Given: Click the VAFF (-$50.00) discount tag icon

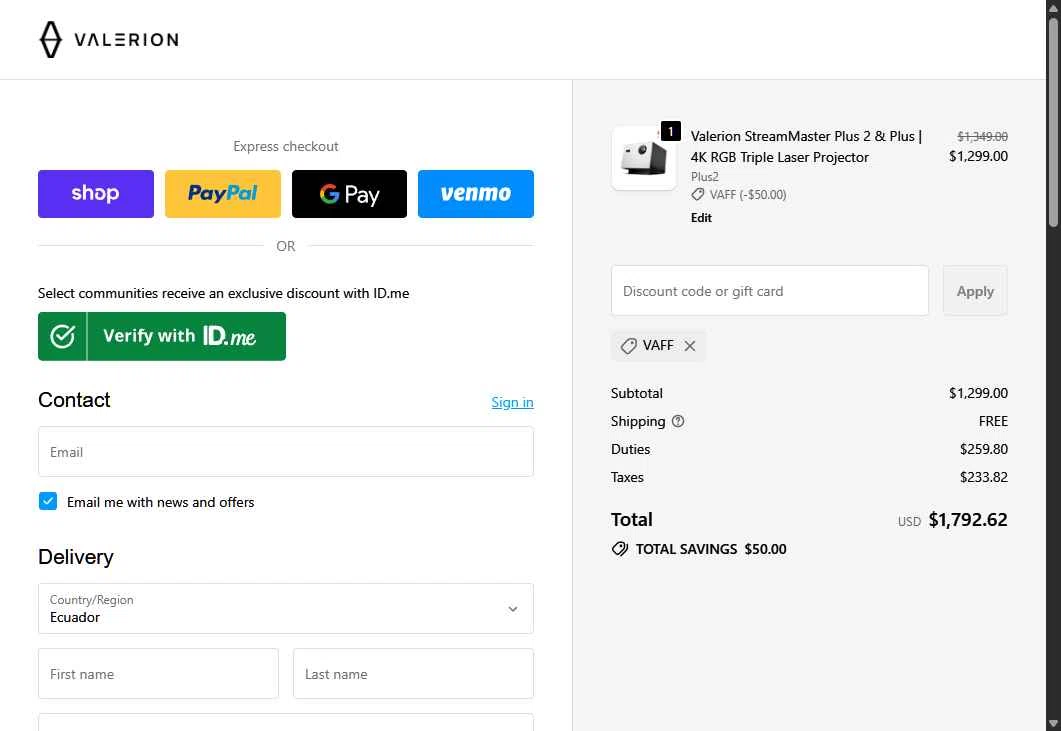Looking at the screenshot, I should pyautogui.click(x=698, y=195).
